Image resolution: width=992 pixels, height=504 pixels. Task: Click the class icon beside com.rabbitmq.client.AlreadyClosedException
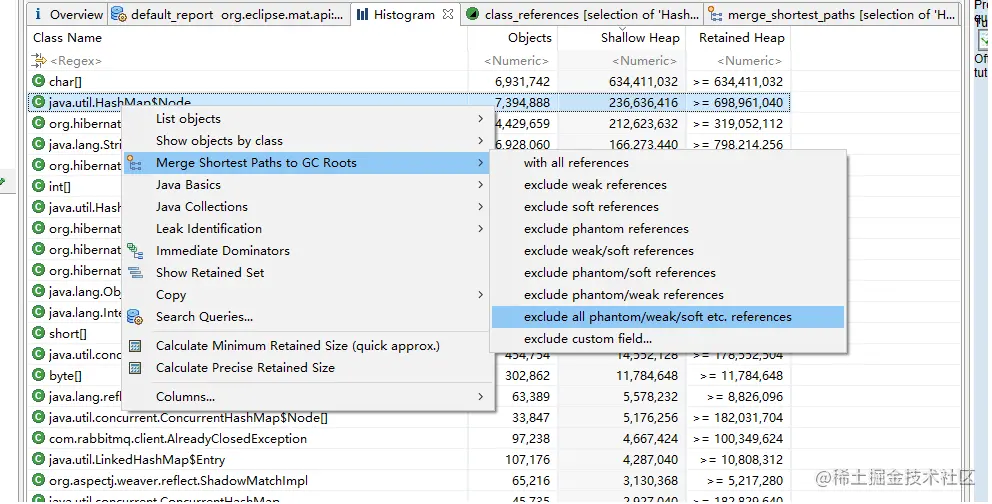39,438
